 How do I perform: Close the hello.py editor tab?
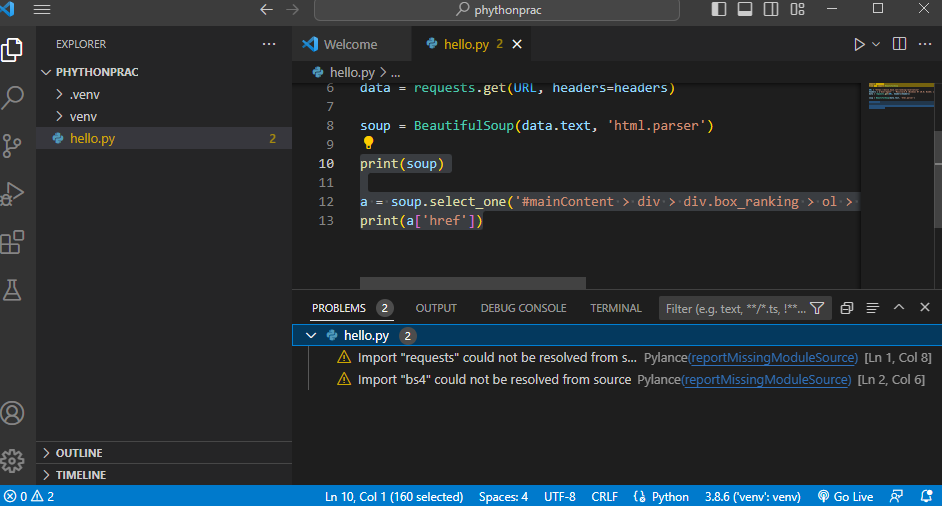click(x=517, y=44)
